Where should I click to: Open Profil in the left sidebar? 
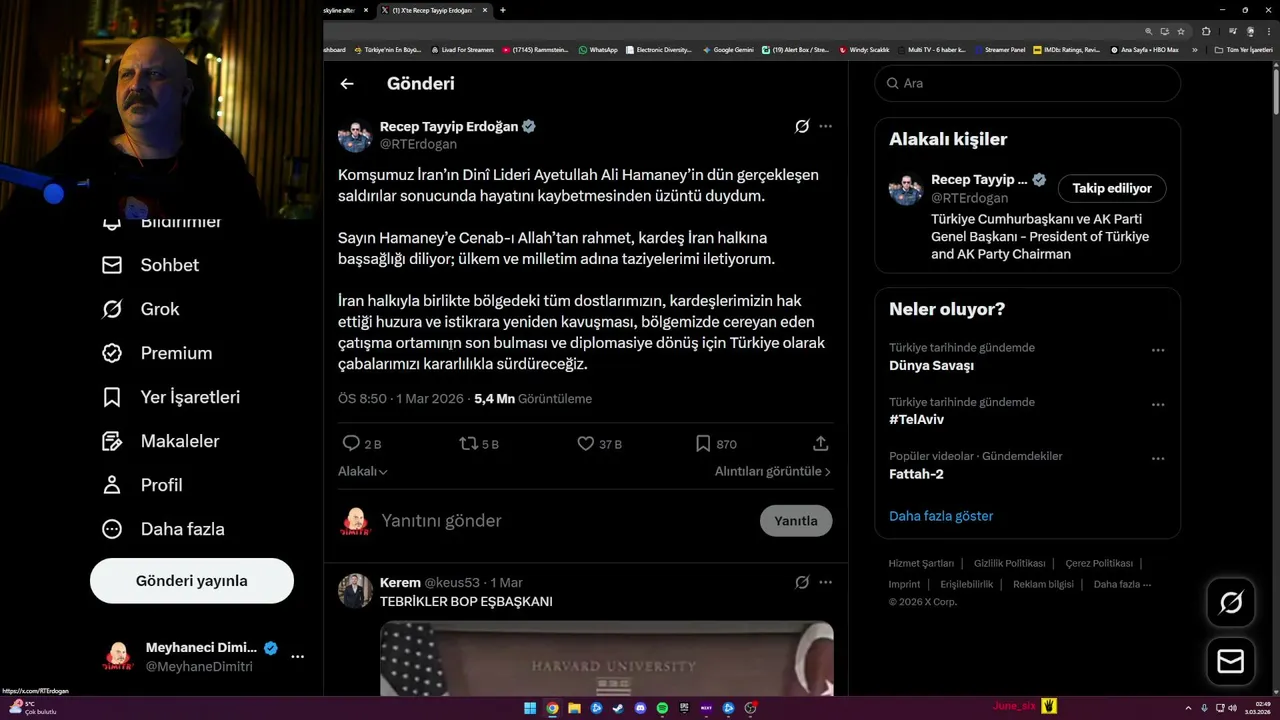click(142, 485)
